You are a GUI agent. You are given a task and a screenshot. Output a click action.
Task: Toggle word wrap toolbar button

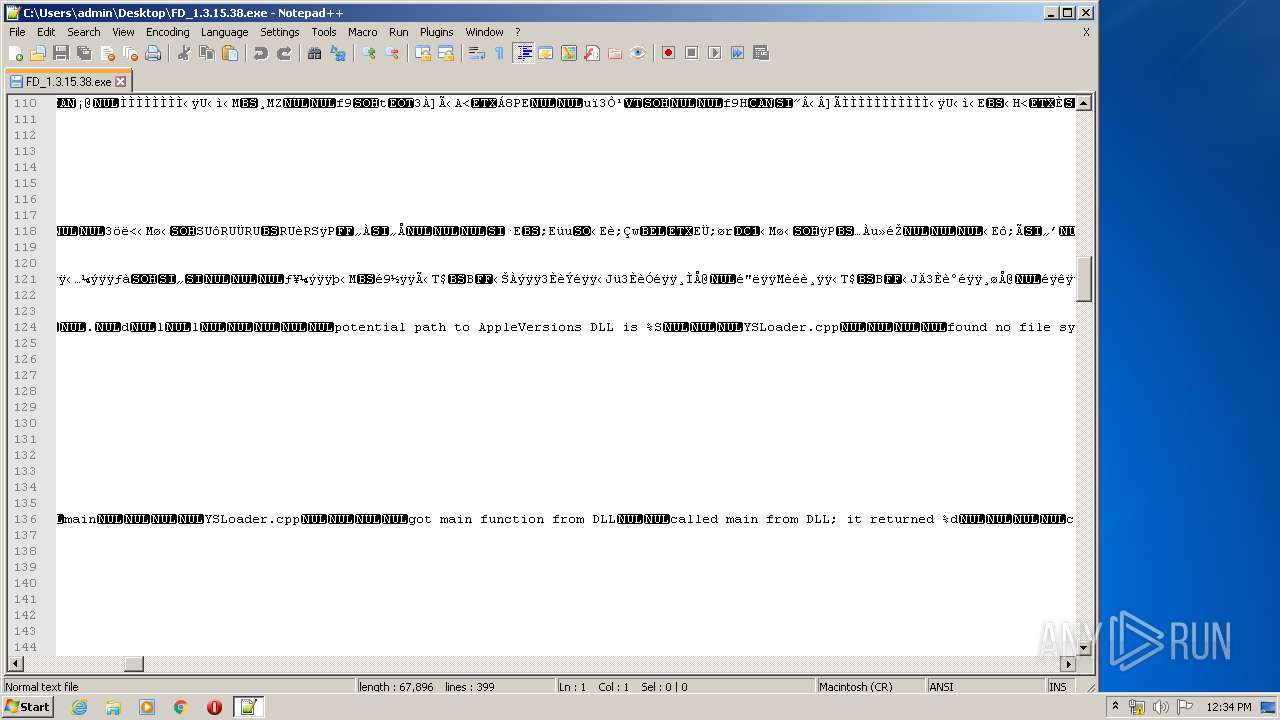pos(477,53)
